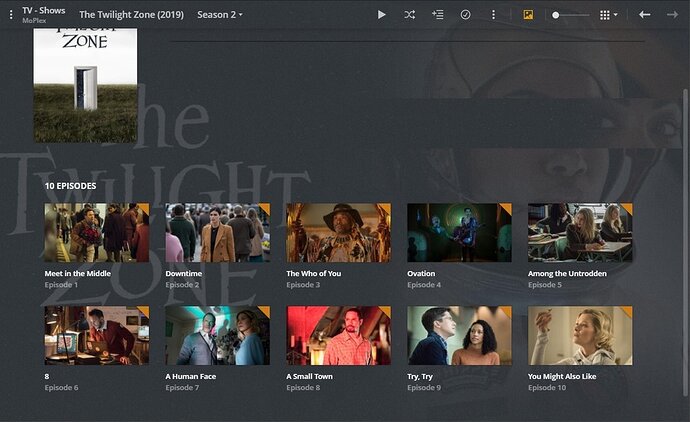
Task: Click the unwatched flag on Downtime
Action: pos(264,208)
